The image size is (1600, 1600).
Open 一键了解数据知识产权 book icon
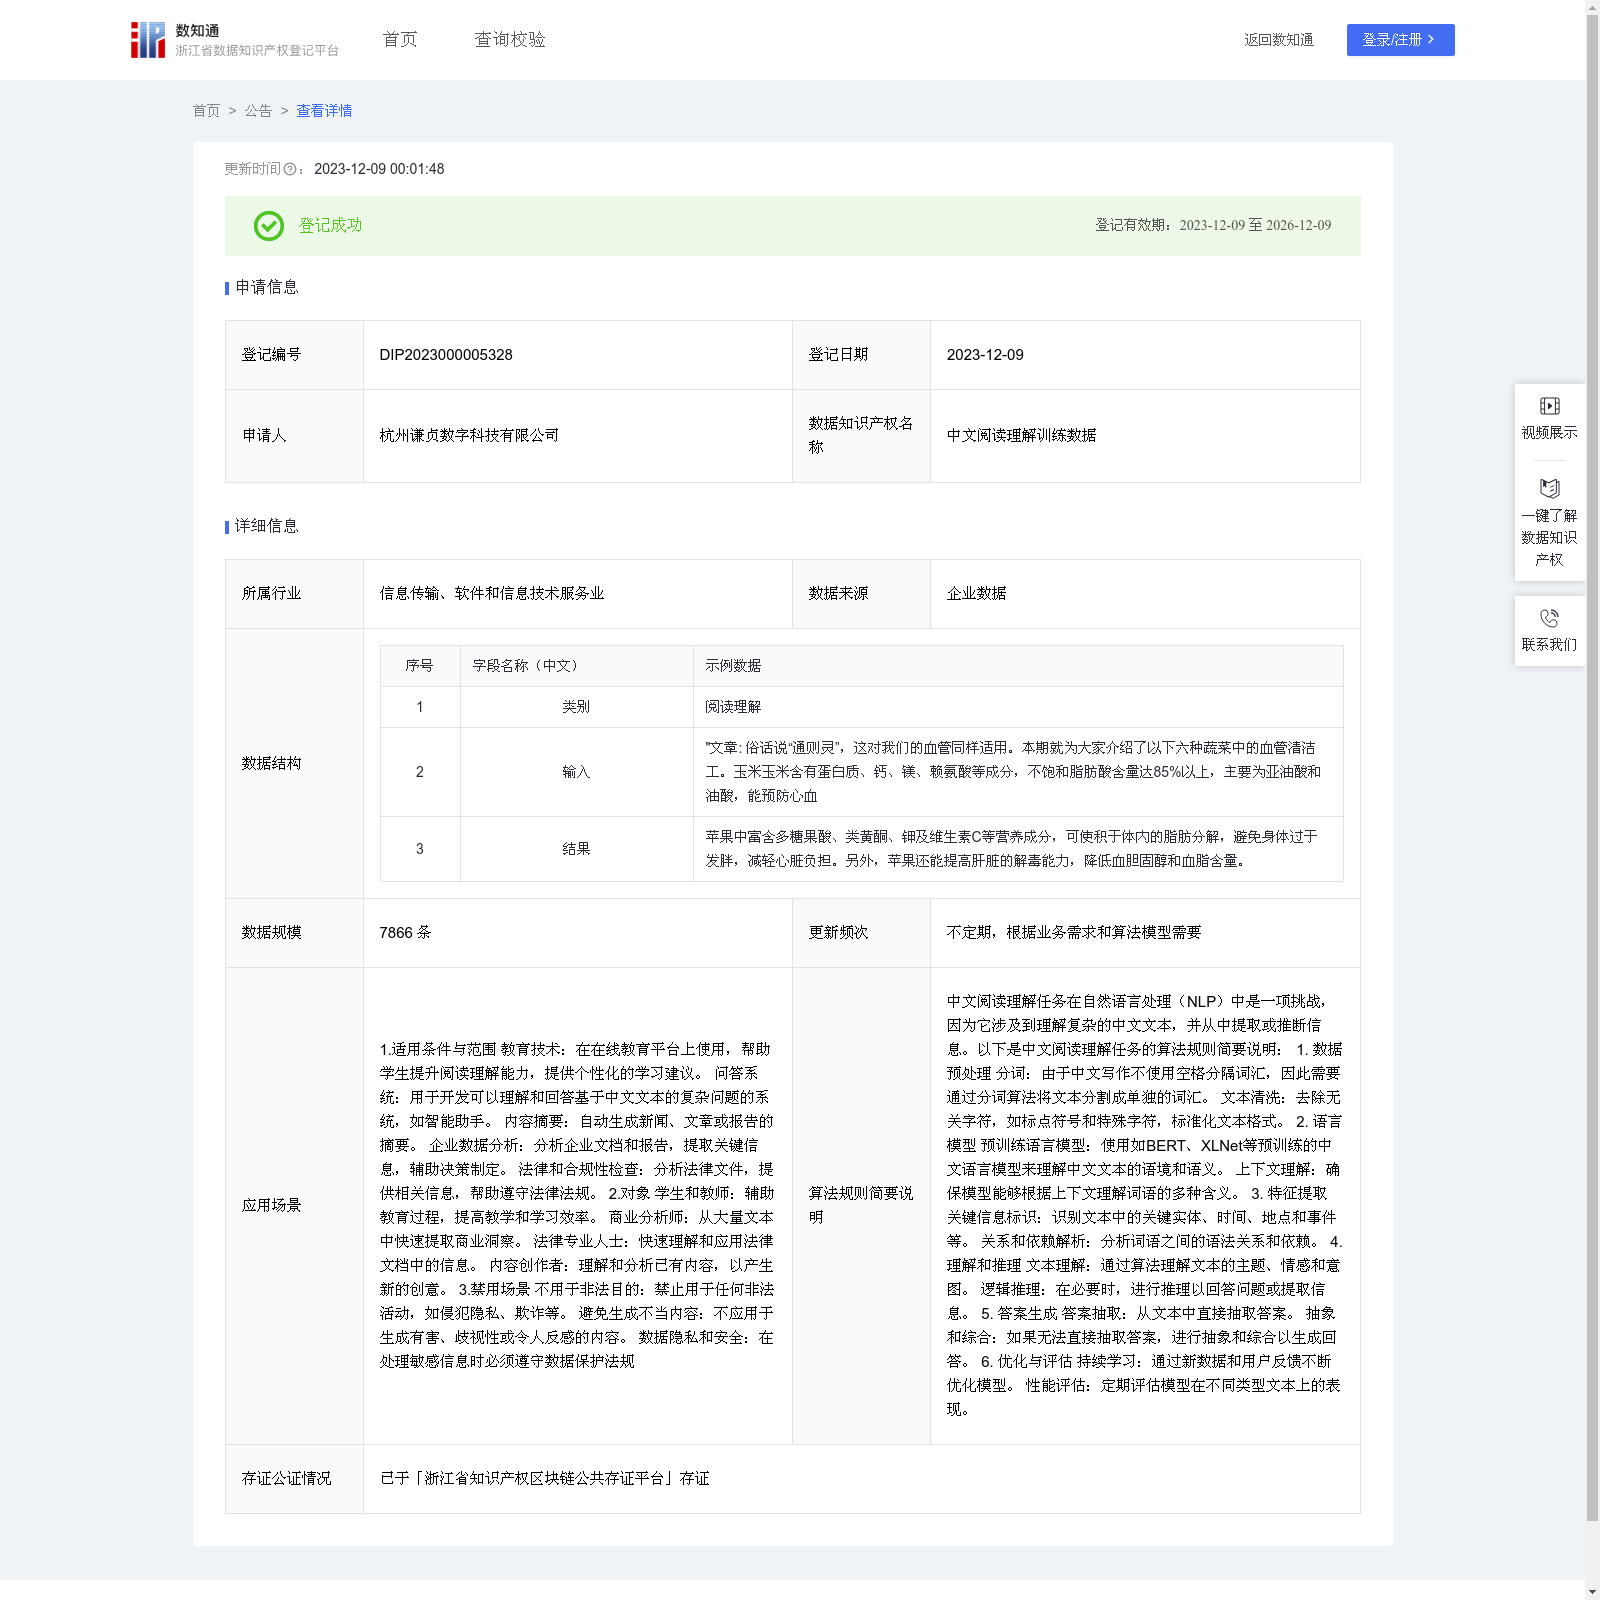[x=1549, y=489]
